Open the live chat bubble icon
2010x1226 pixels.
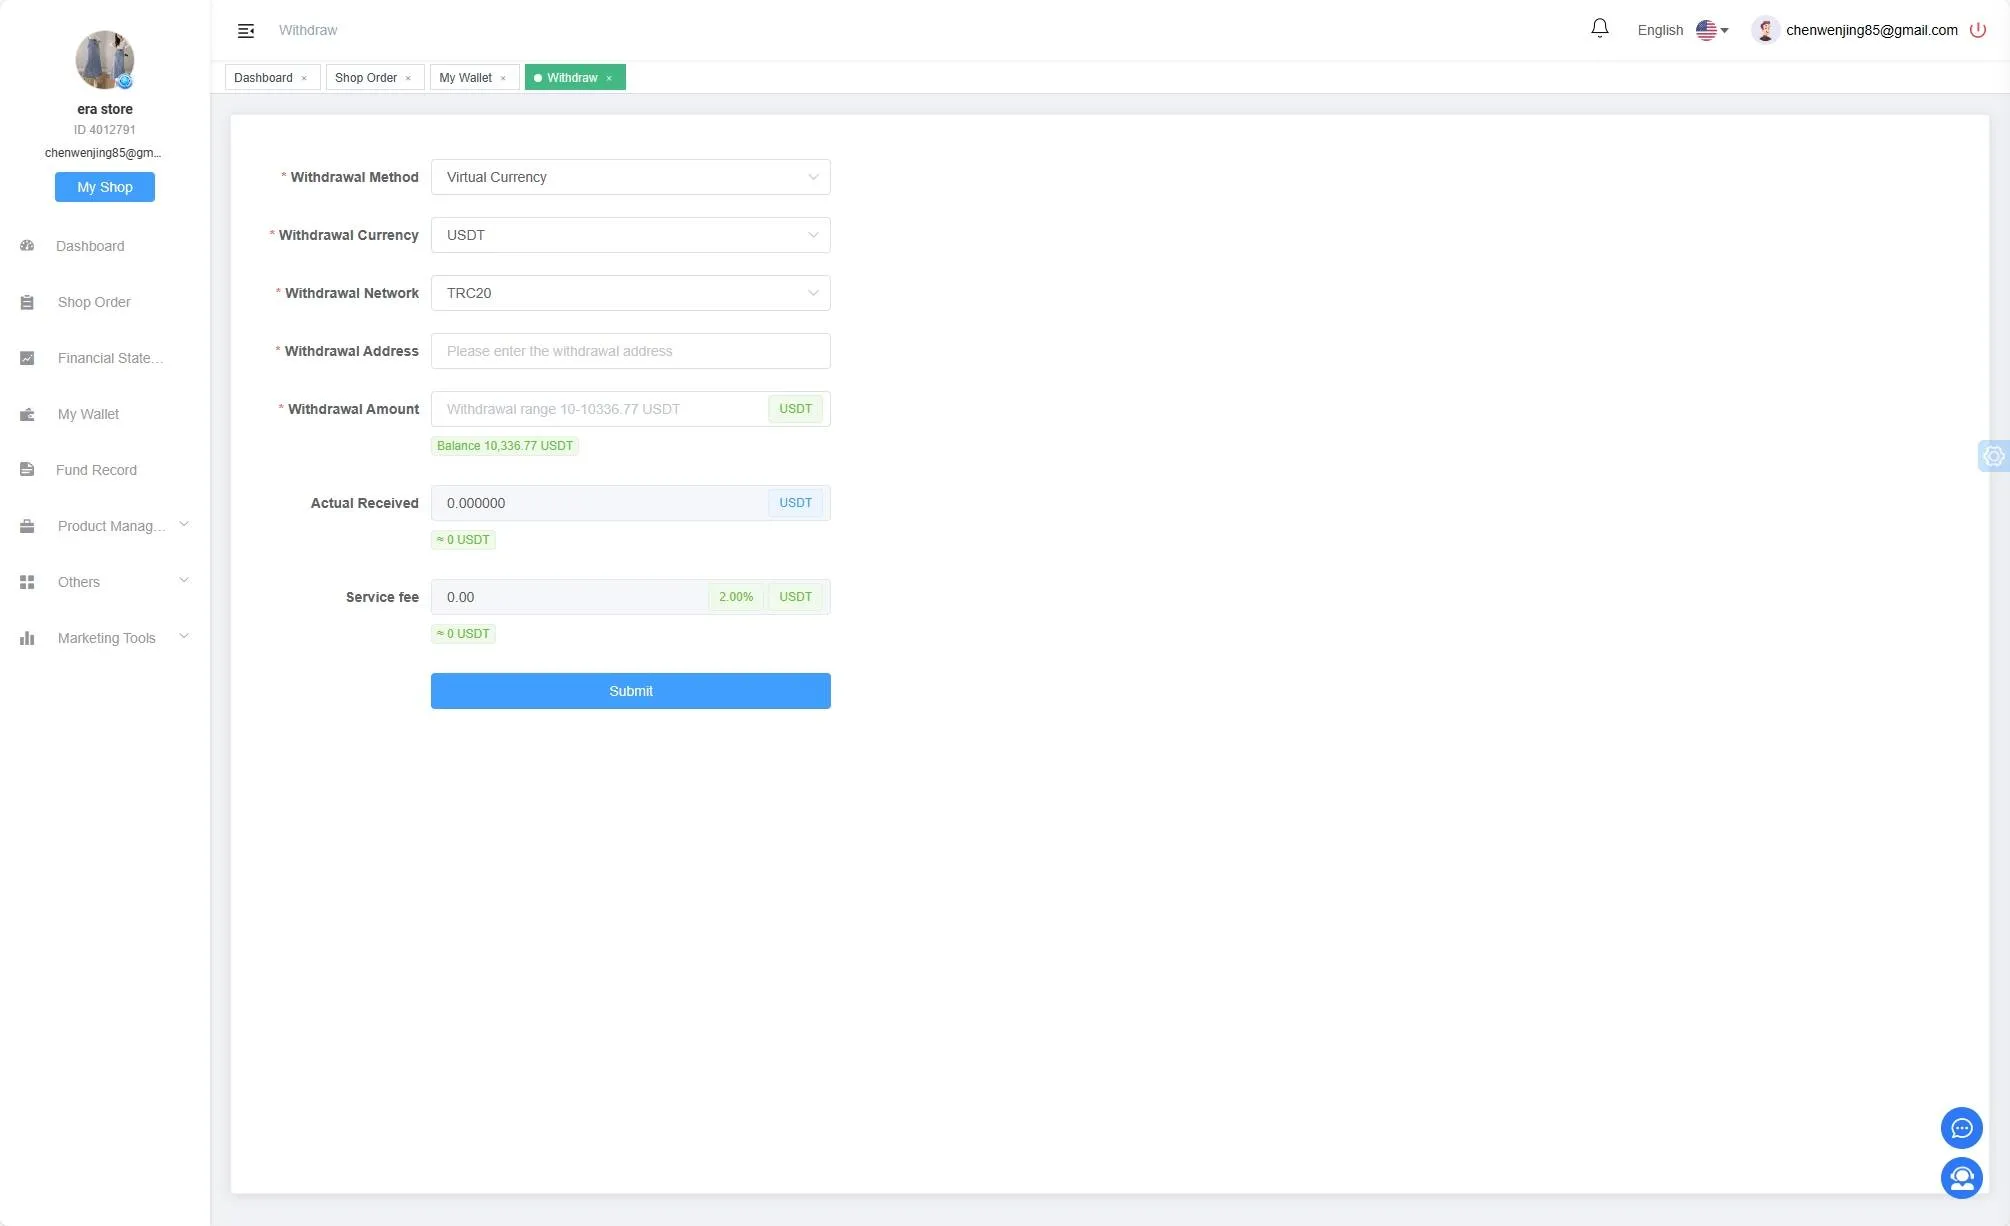(x=1961, y=1128)
